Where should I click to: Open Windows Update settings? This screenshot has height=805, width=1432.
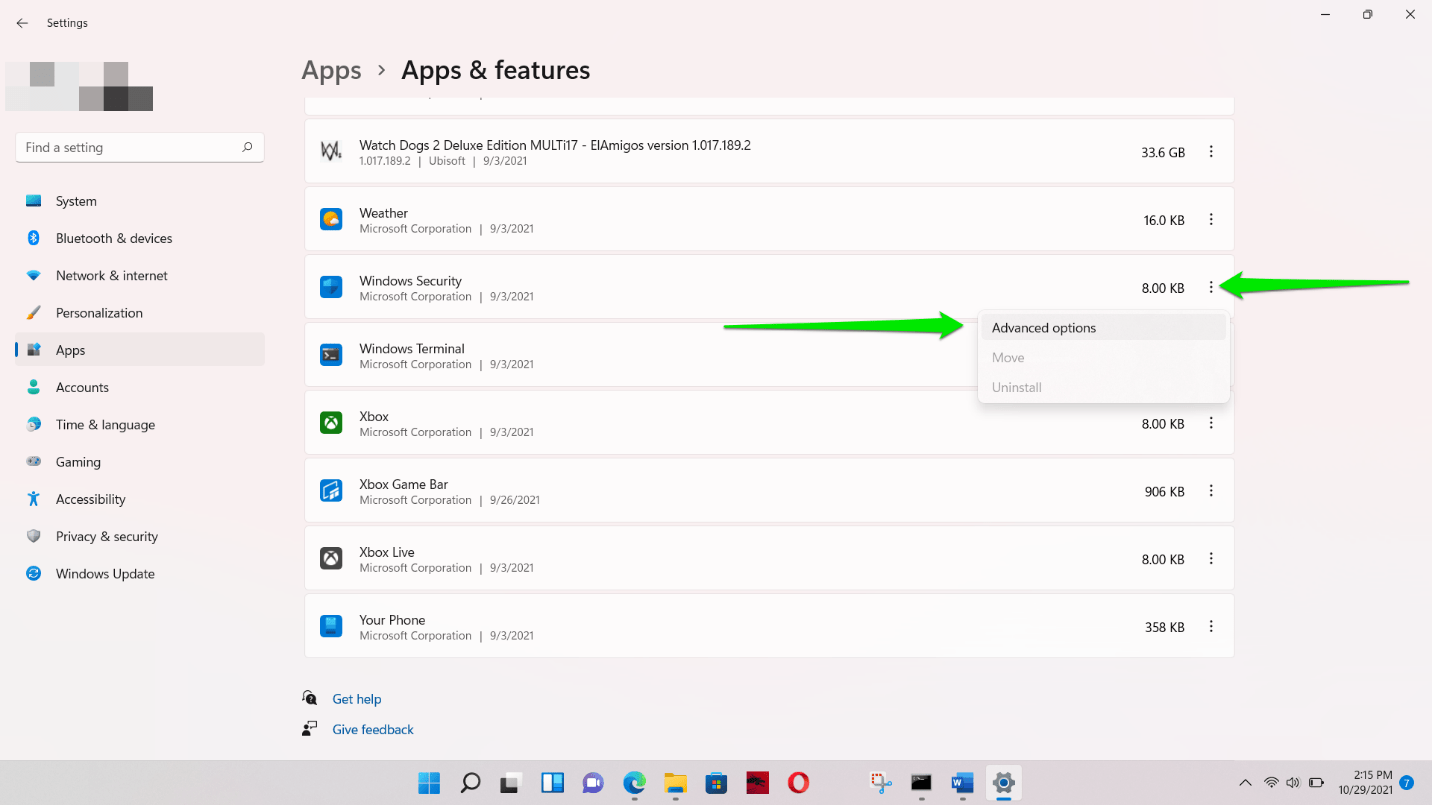click(105, 573)
